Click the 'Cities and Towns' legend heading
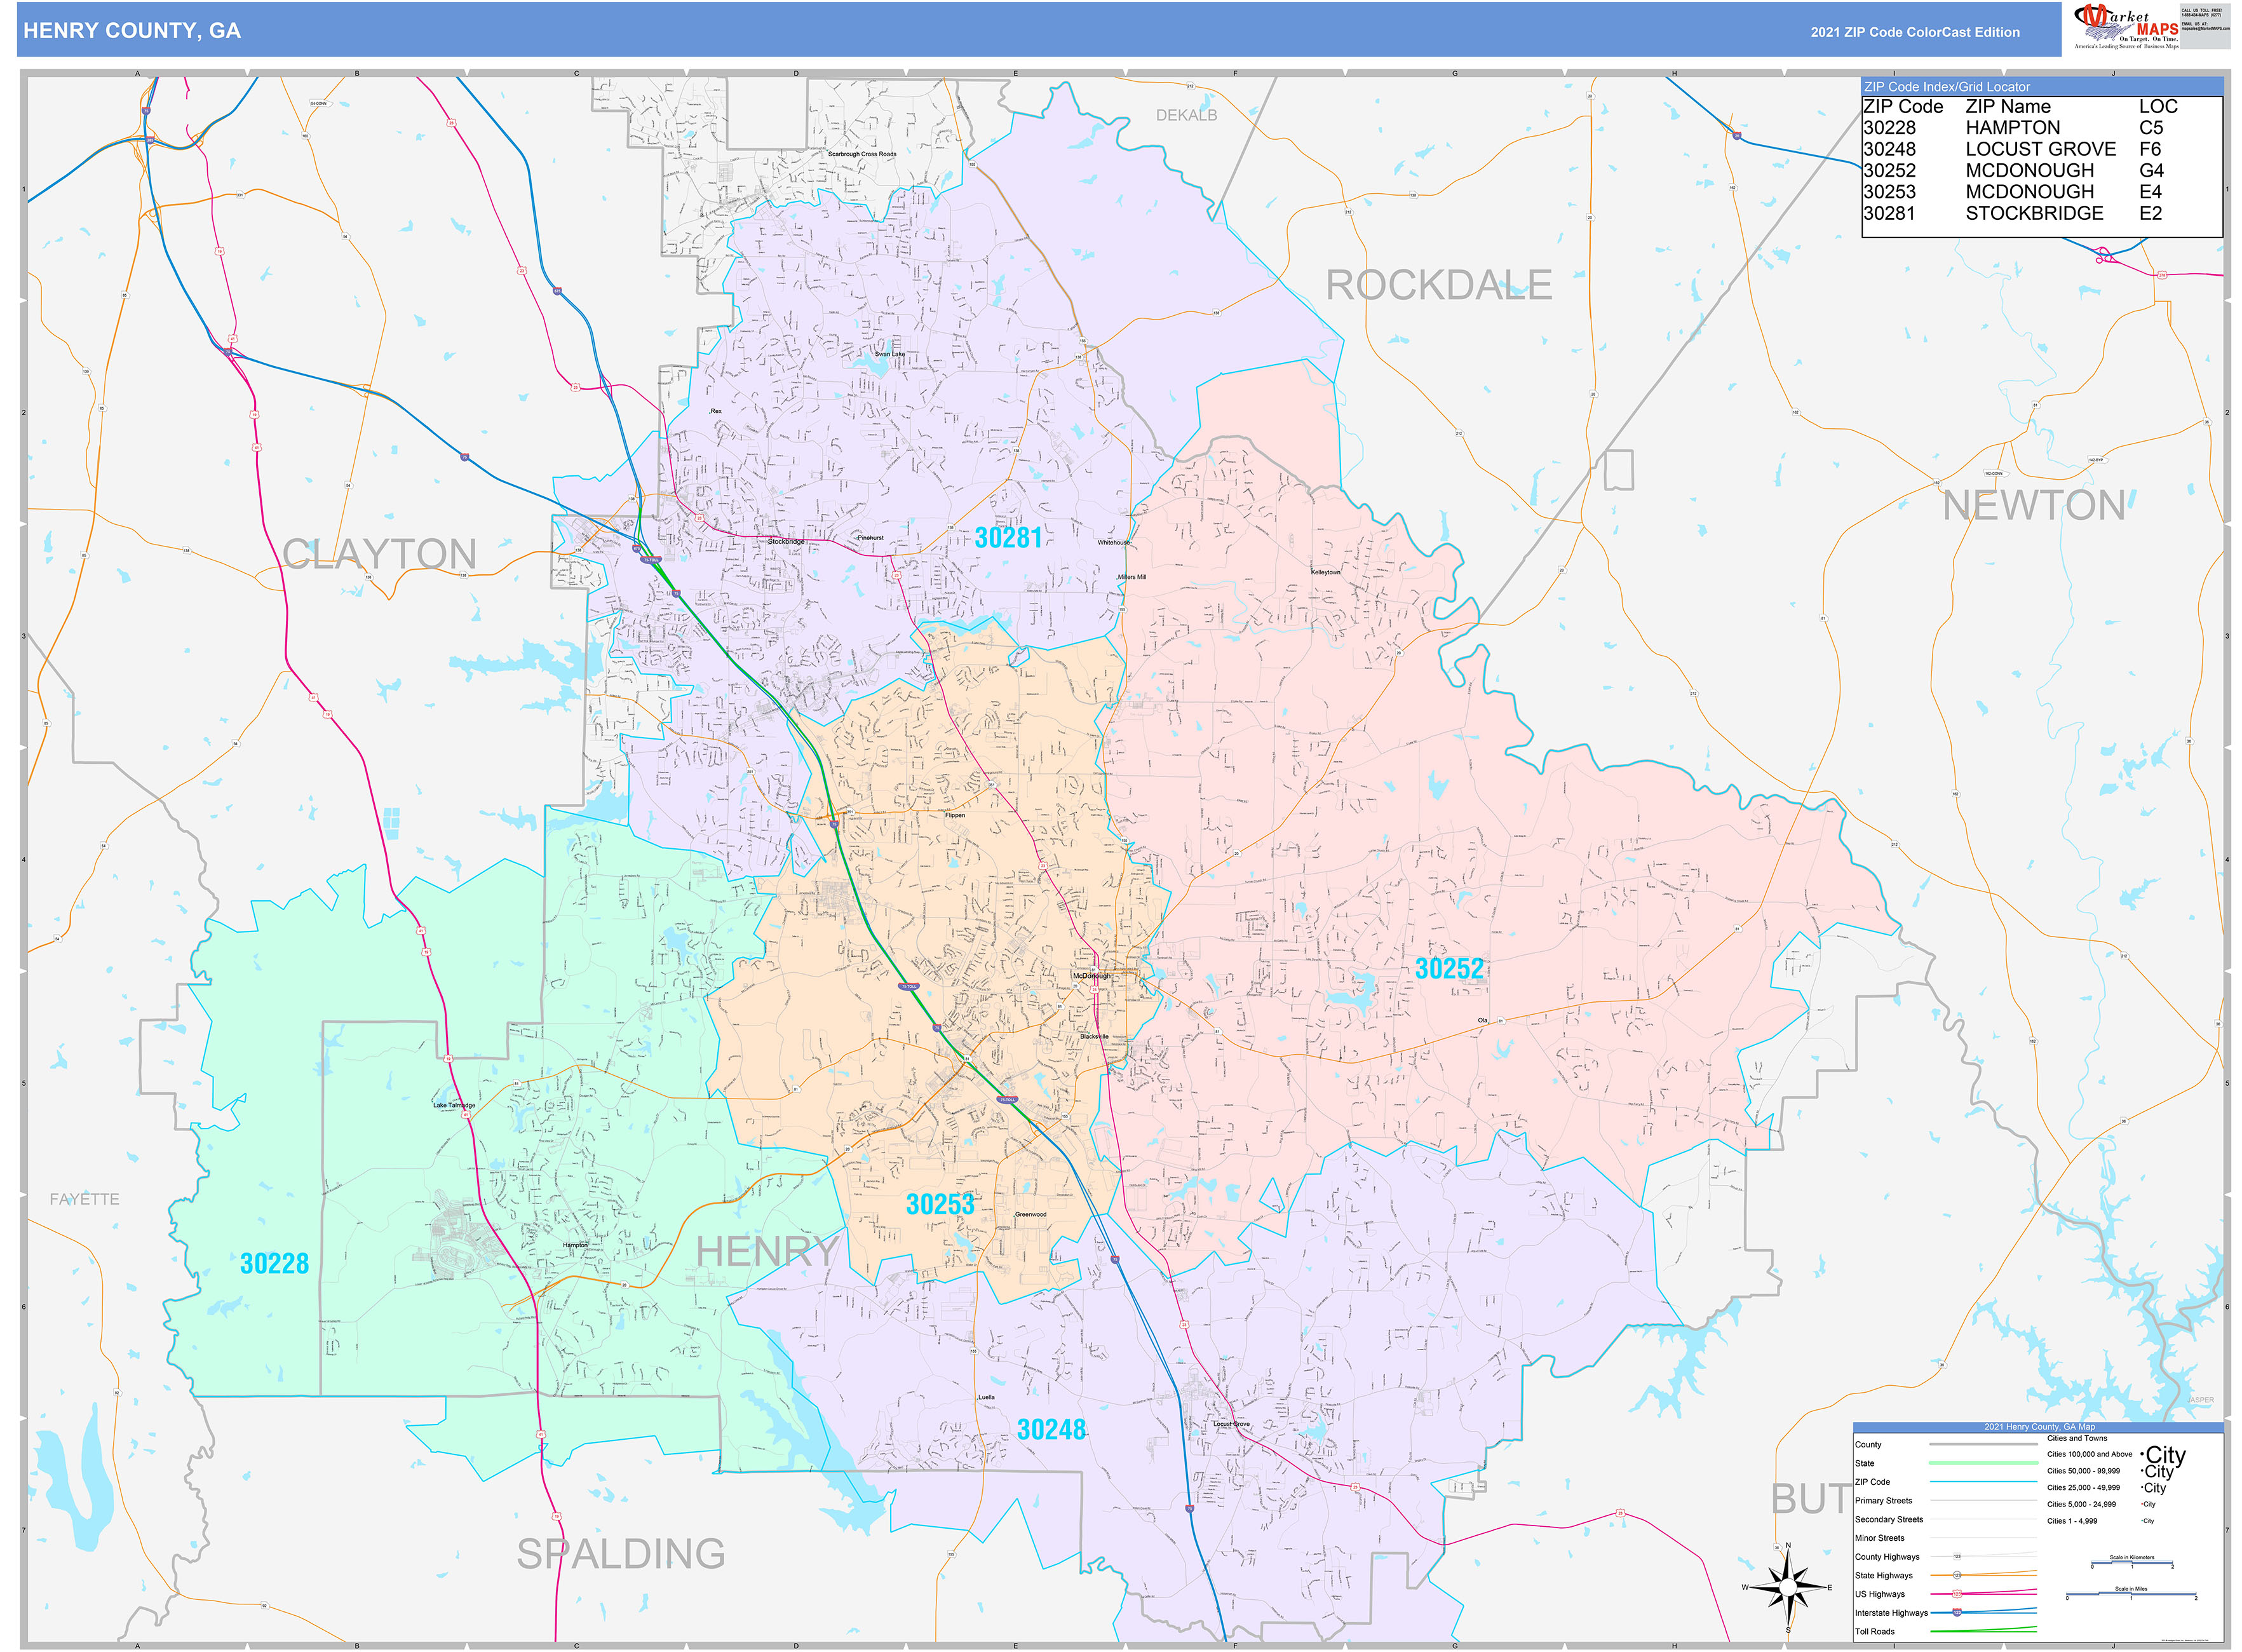2242x1652 pixels. point(2077,1438)
